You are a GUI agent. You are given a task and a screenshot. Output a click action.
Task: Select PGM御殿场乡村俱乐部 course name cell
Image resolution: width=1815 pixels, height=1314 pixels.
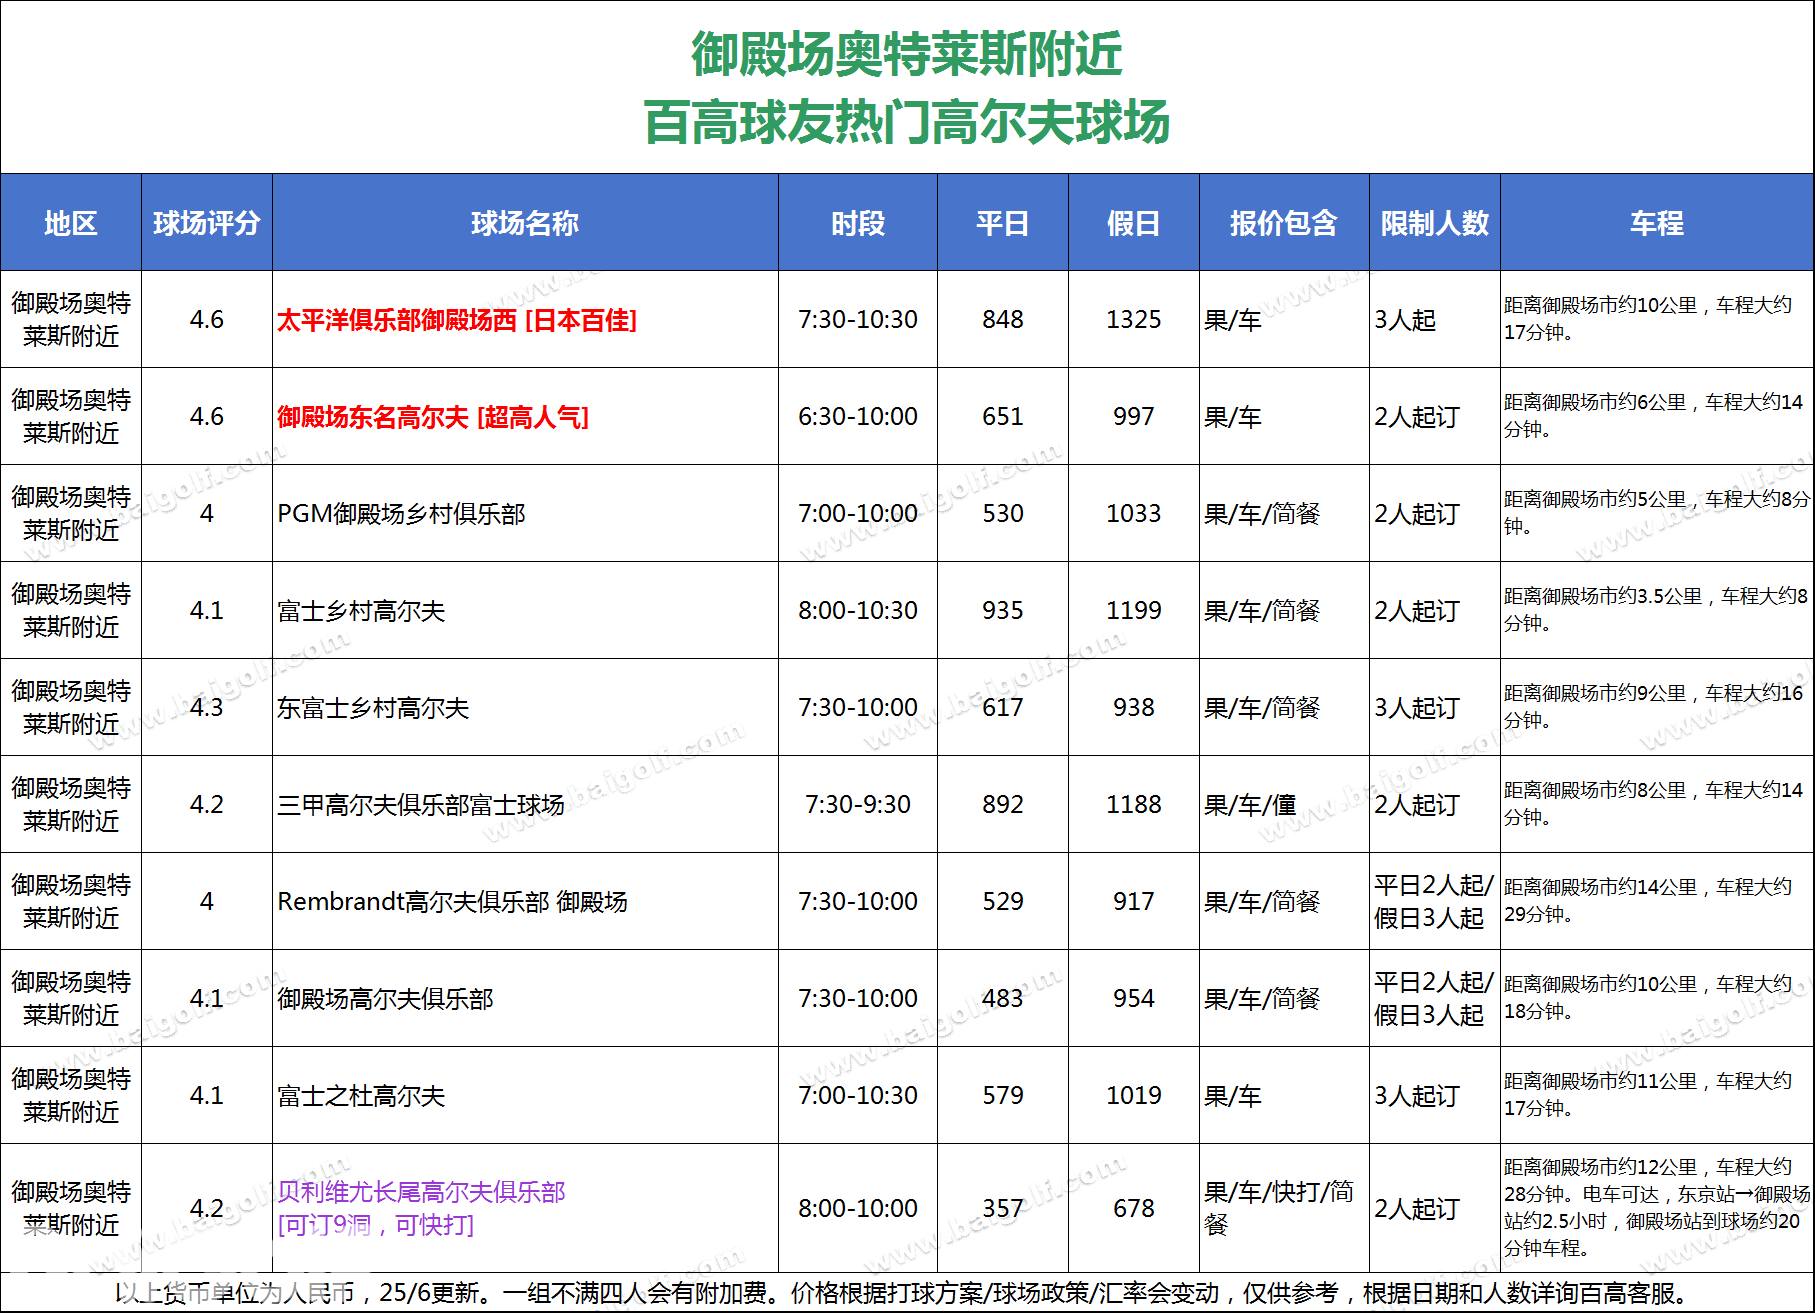tap(401, 514)
